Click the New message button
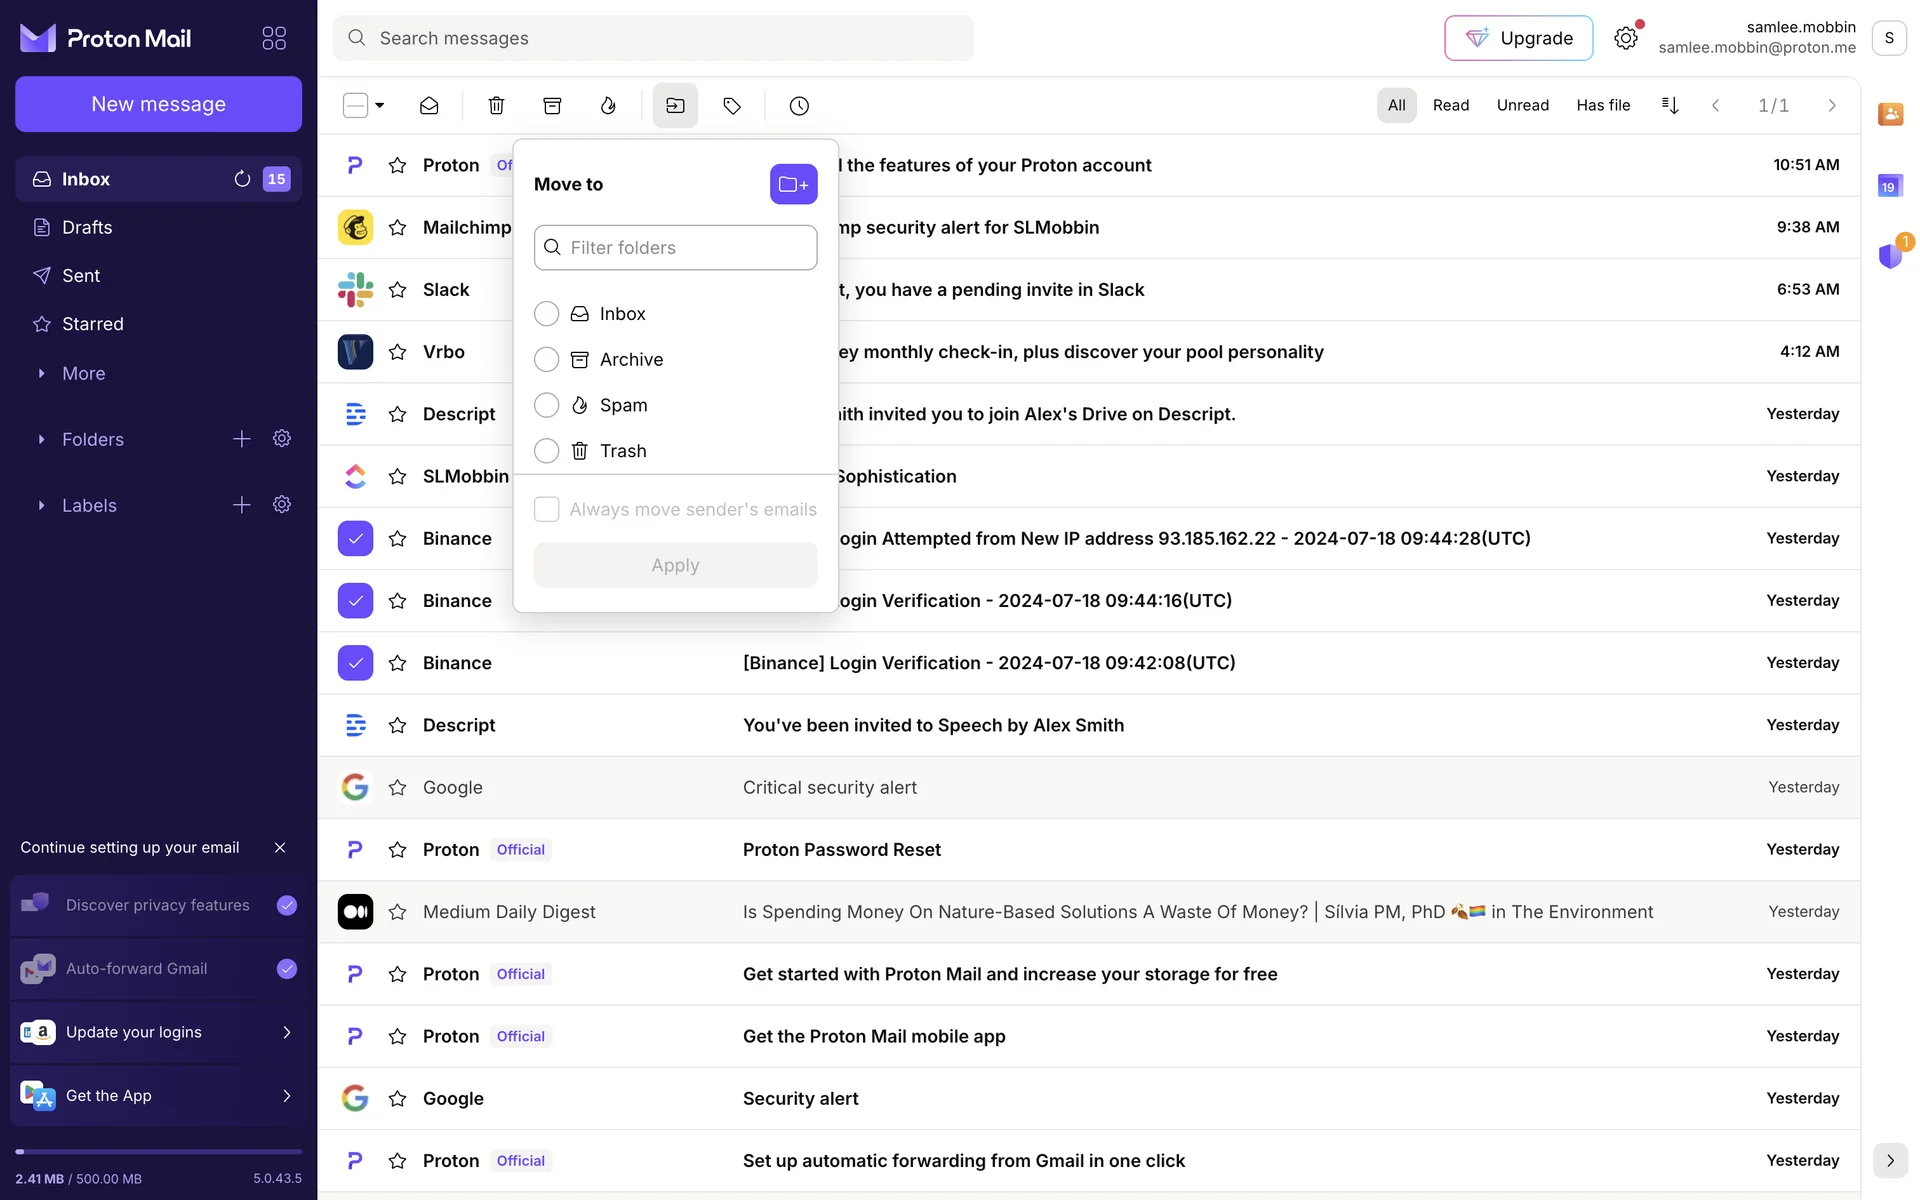The width and height of the screenshot is (1920, 1200). tap(158, 104)
